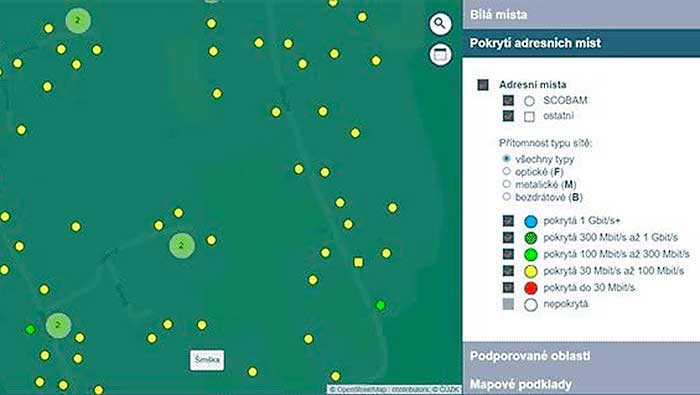This screenshot has width=700, height=395.
Task: Select the yellow square address marker
Action: [x=358, y=262]
